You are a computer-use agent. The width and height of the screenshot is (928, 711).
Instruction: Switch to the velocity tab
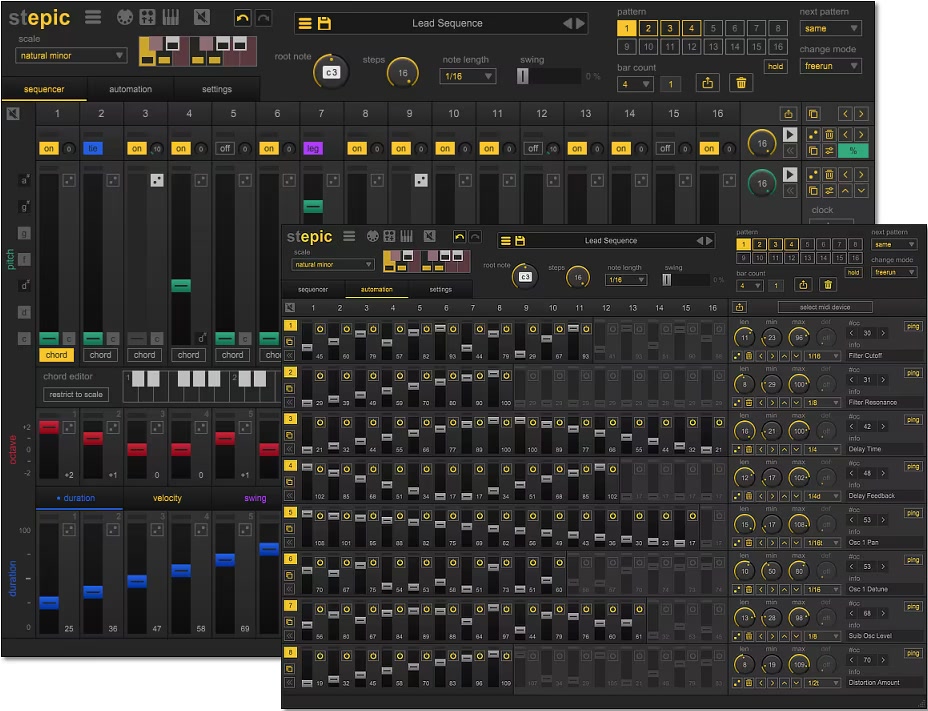(167, 498)
